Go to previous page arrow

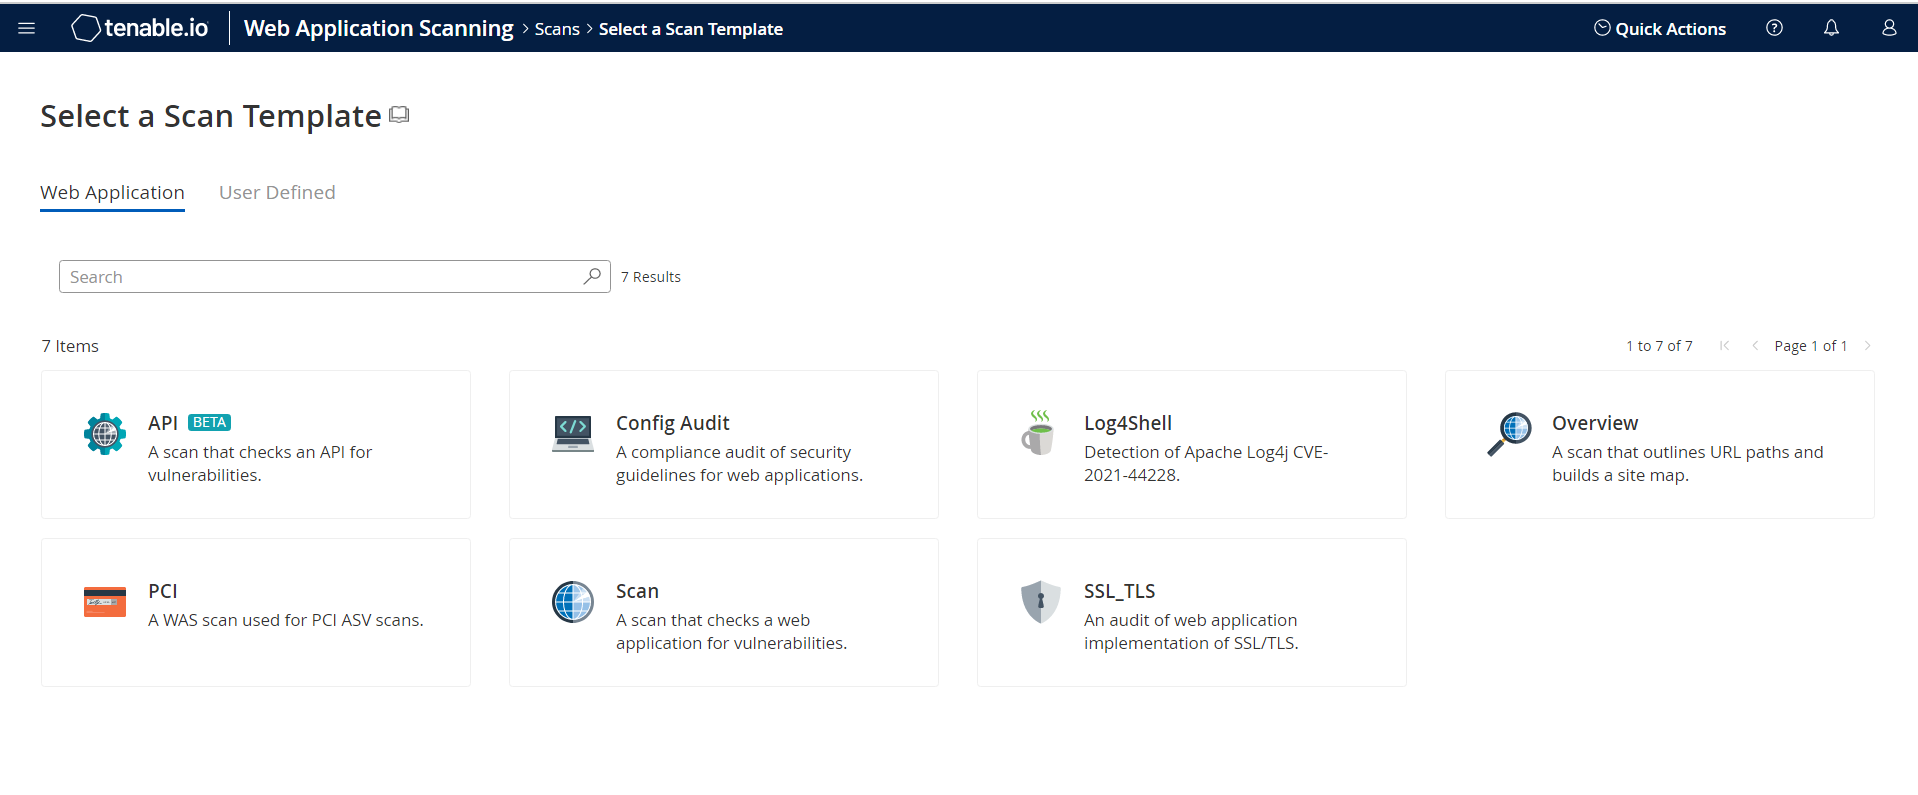tap(1755, 345)
